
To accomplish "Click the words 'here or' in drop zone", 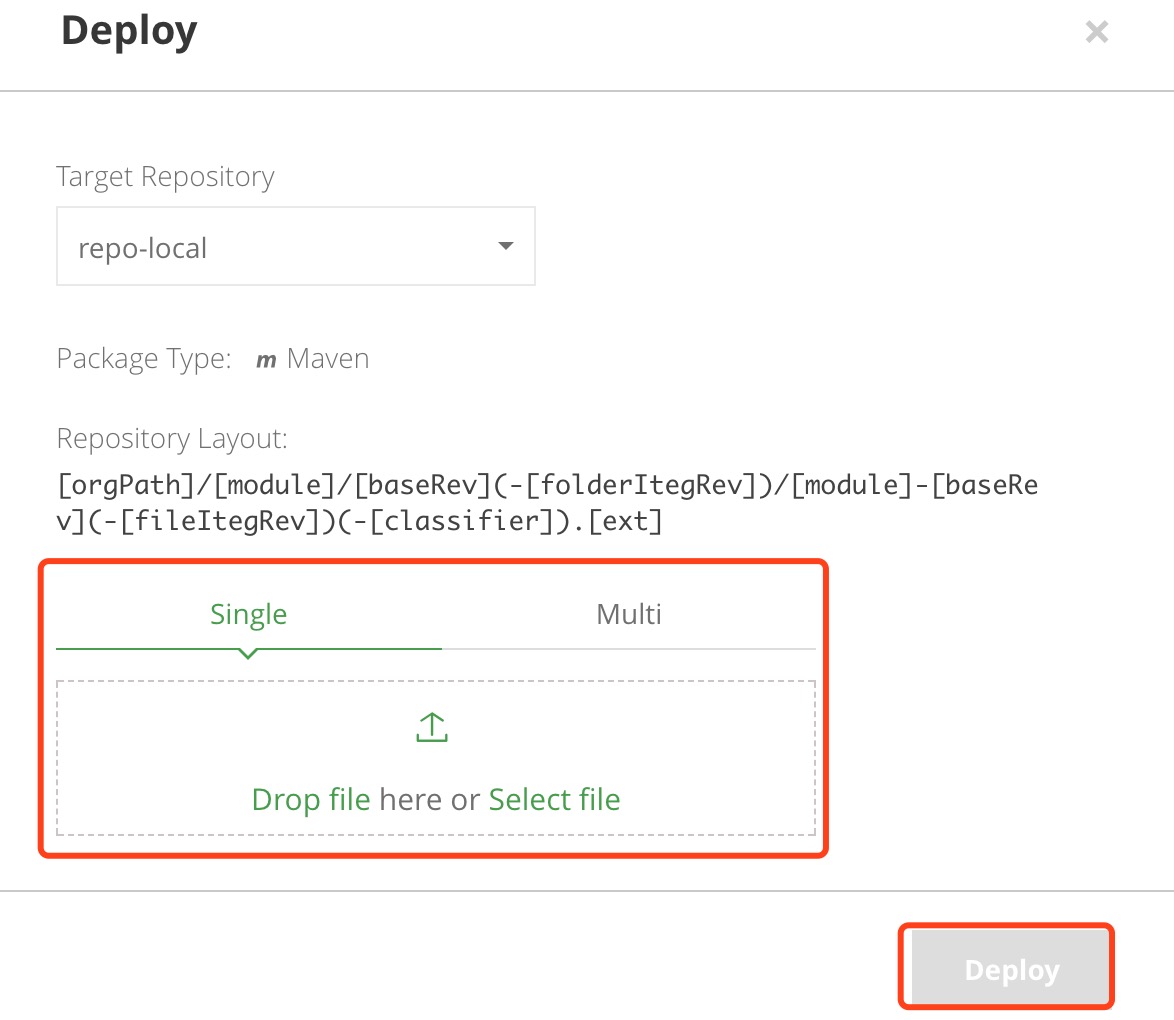I will [x=430, y=800].
